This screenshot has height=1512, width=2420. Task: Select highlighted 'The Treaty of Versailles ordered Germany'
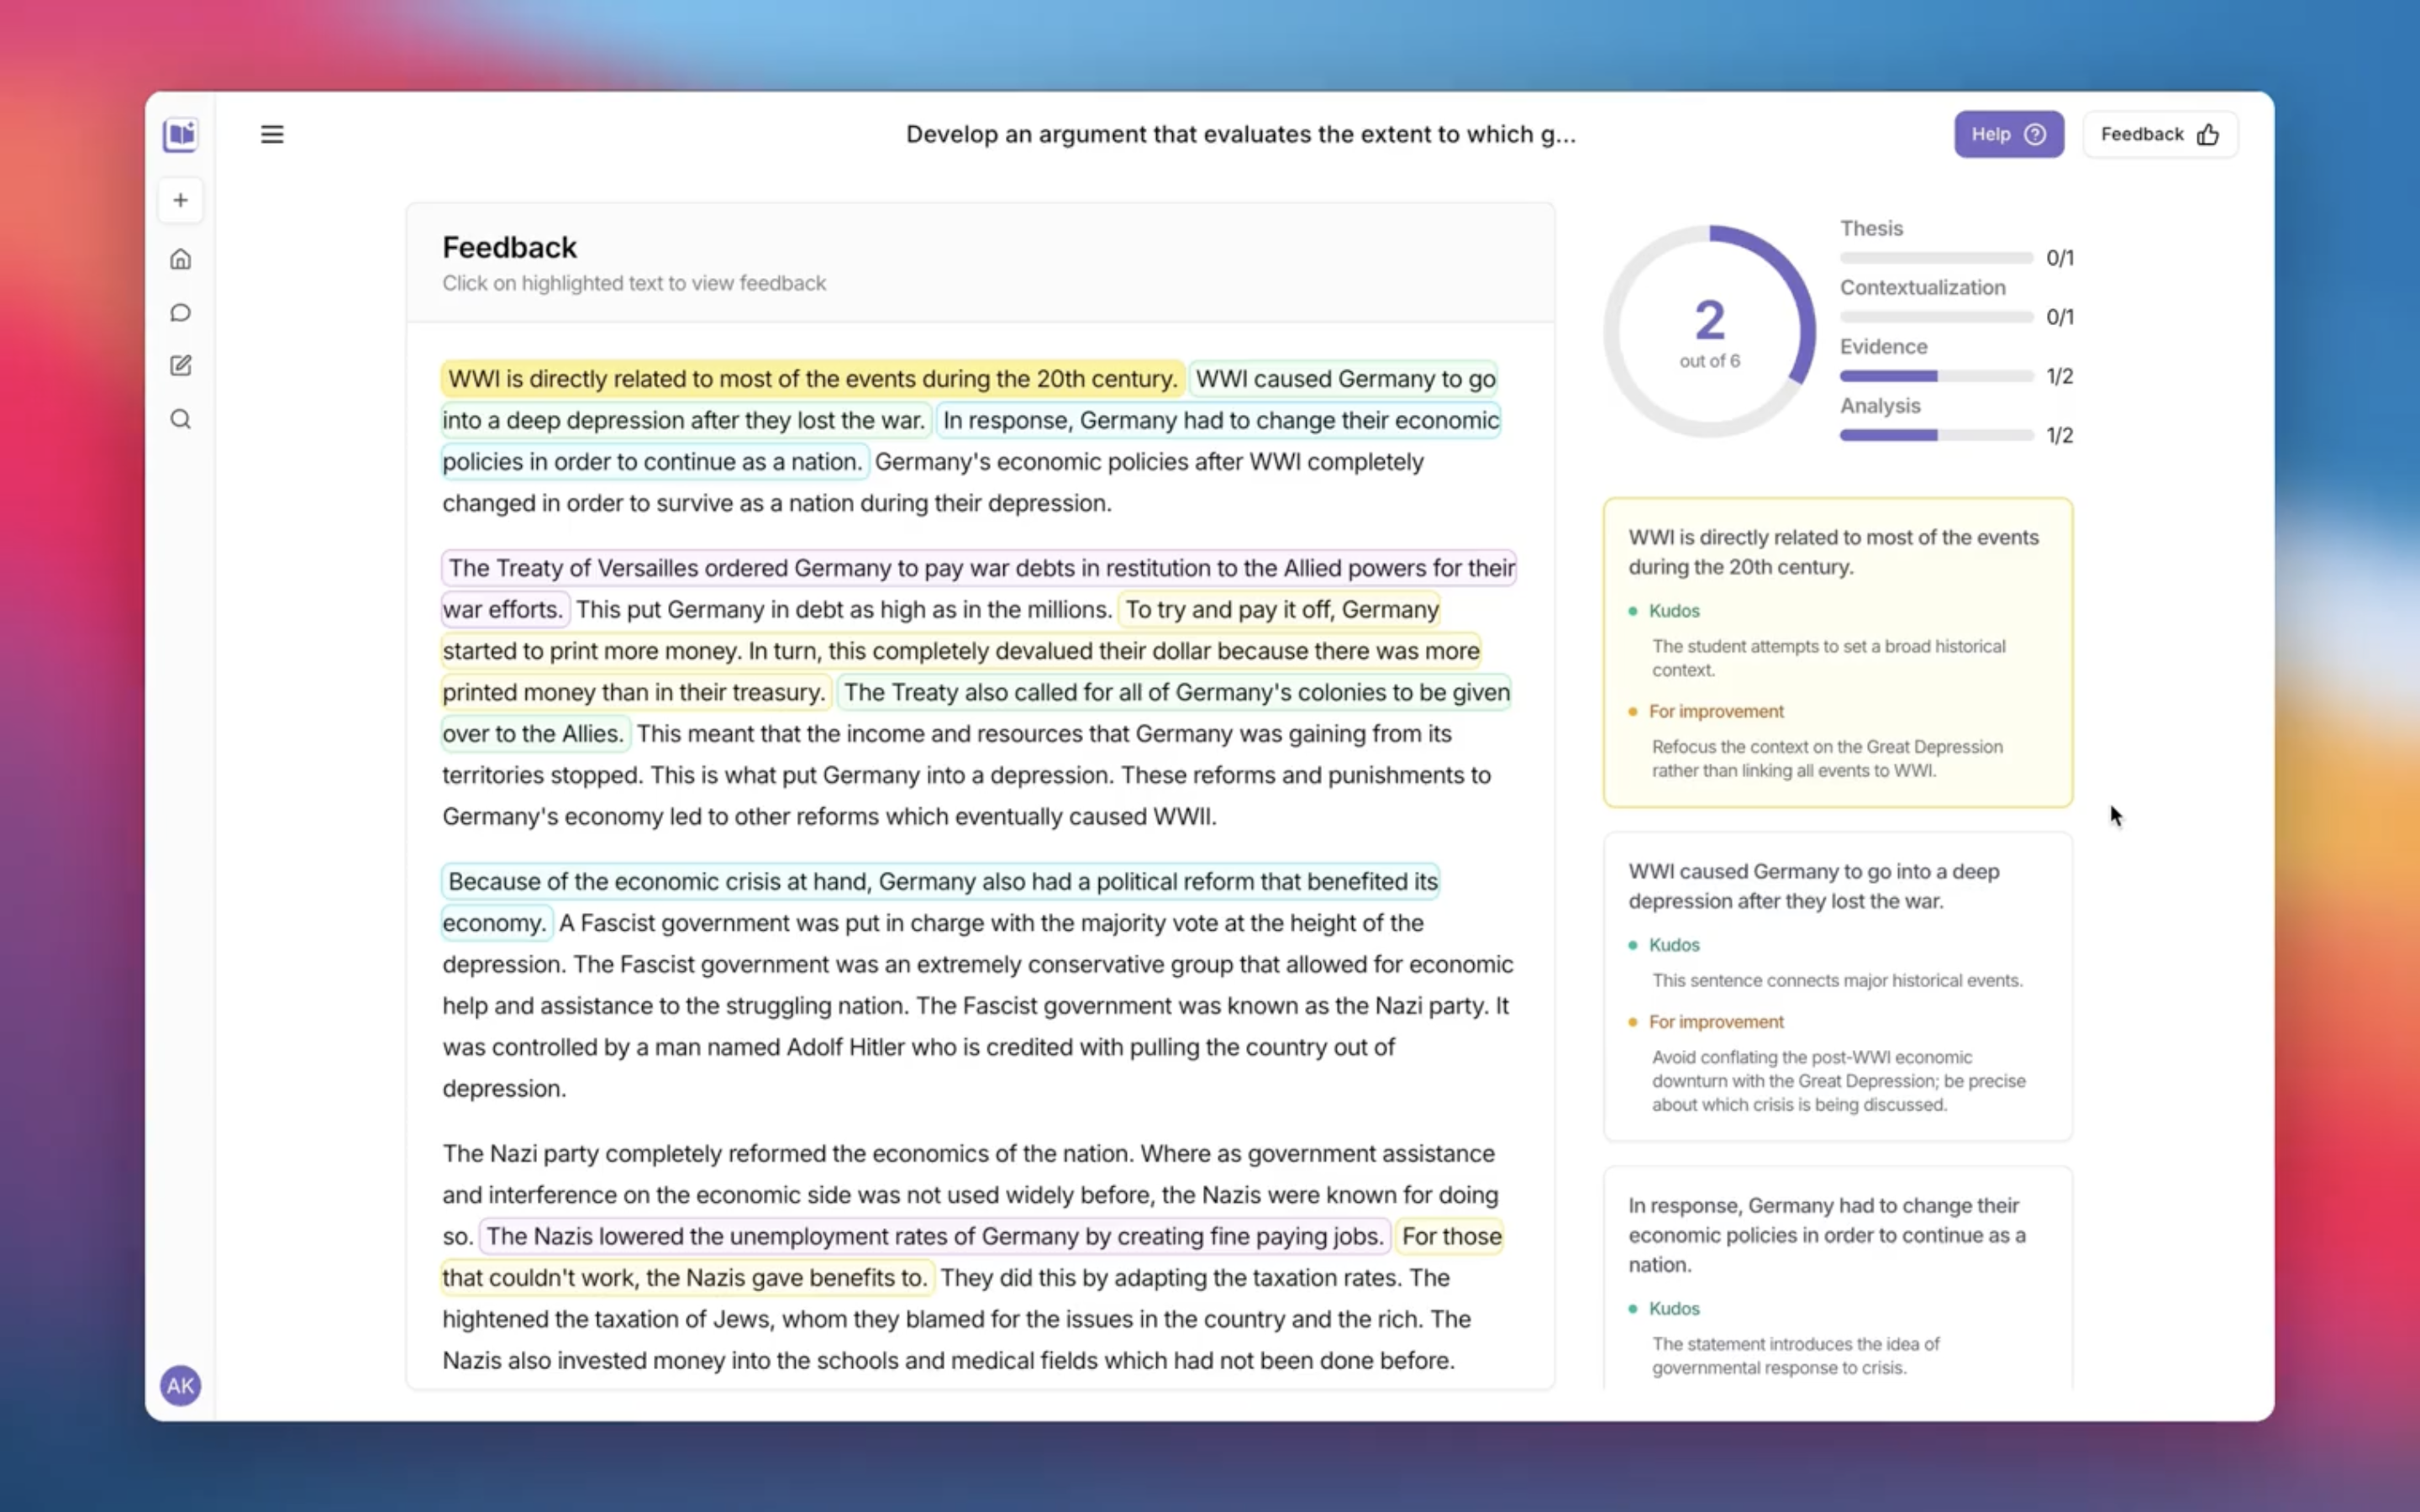pyautogui.click(x=980, y=568)
